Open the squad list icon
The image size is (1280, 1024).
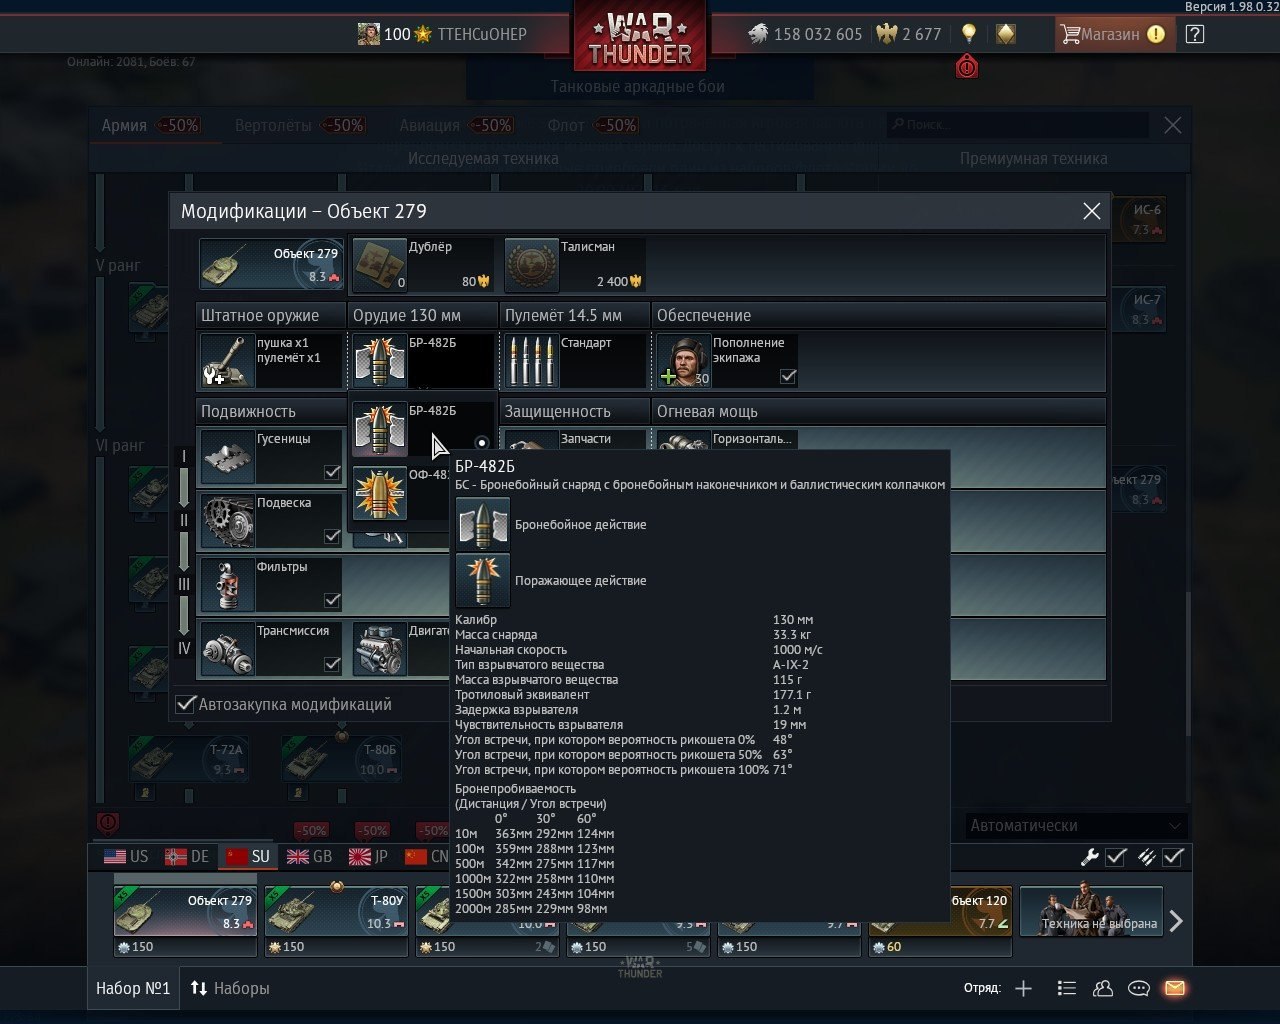click(x=1067, y=988)
